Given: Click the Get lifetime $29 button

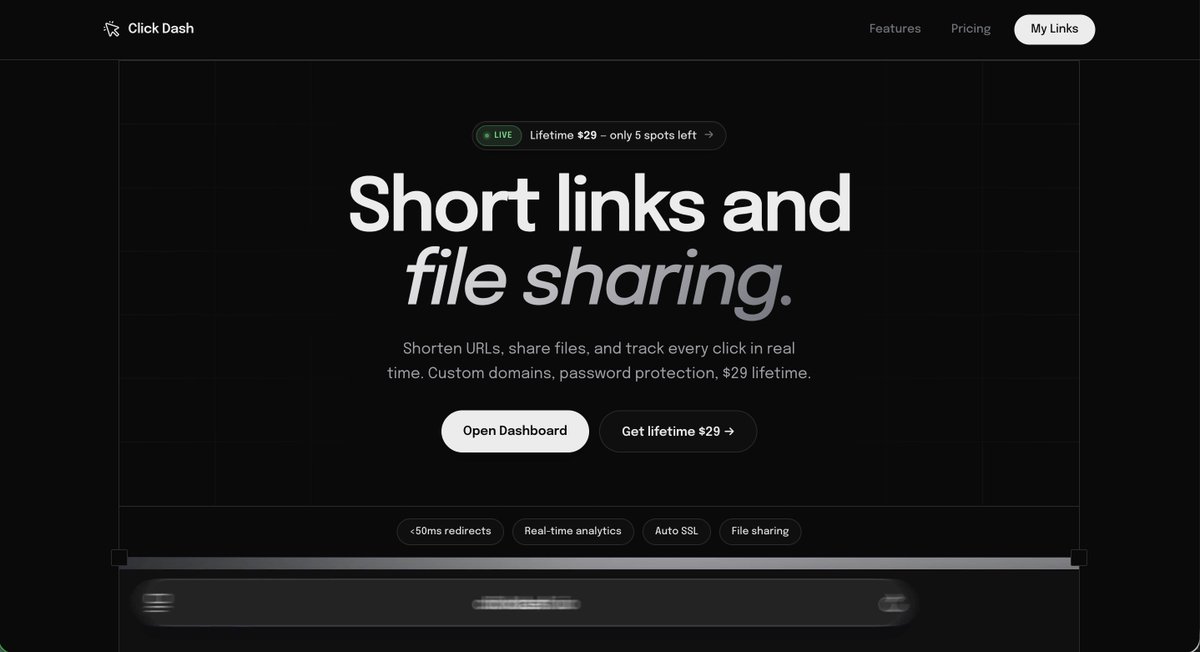Looking at the screenshot, I should click(678, 431).
